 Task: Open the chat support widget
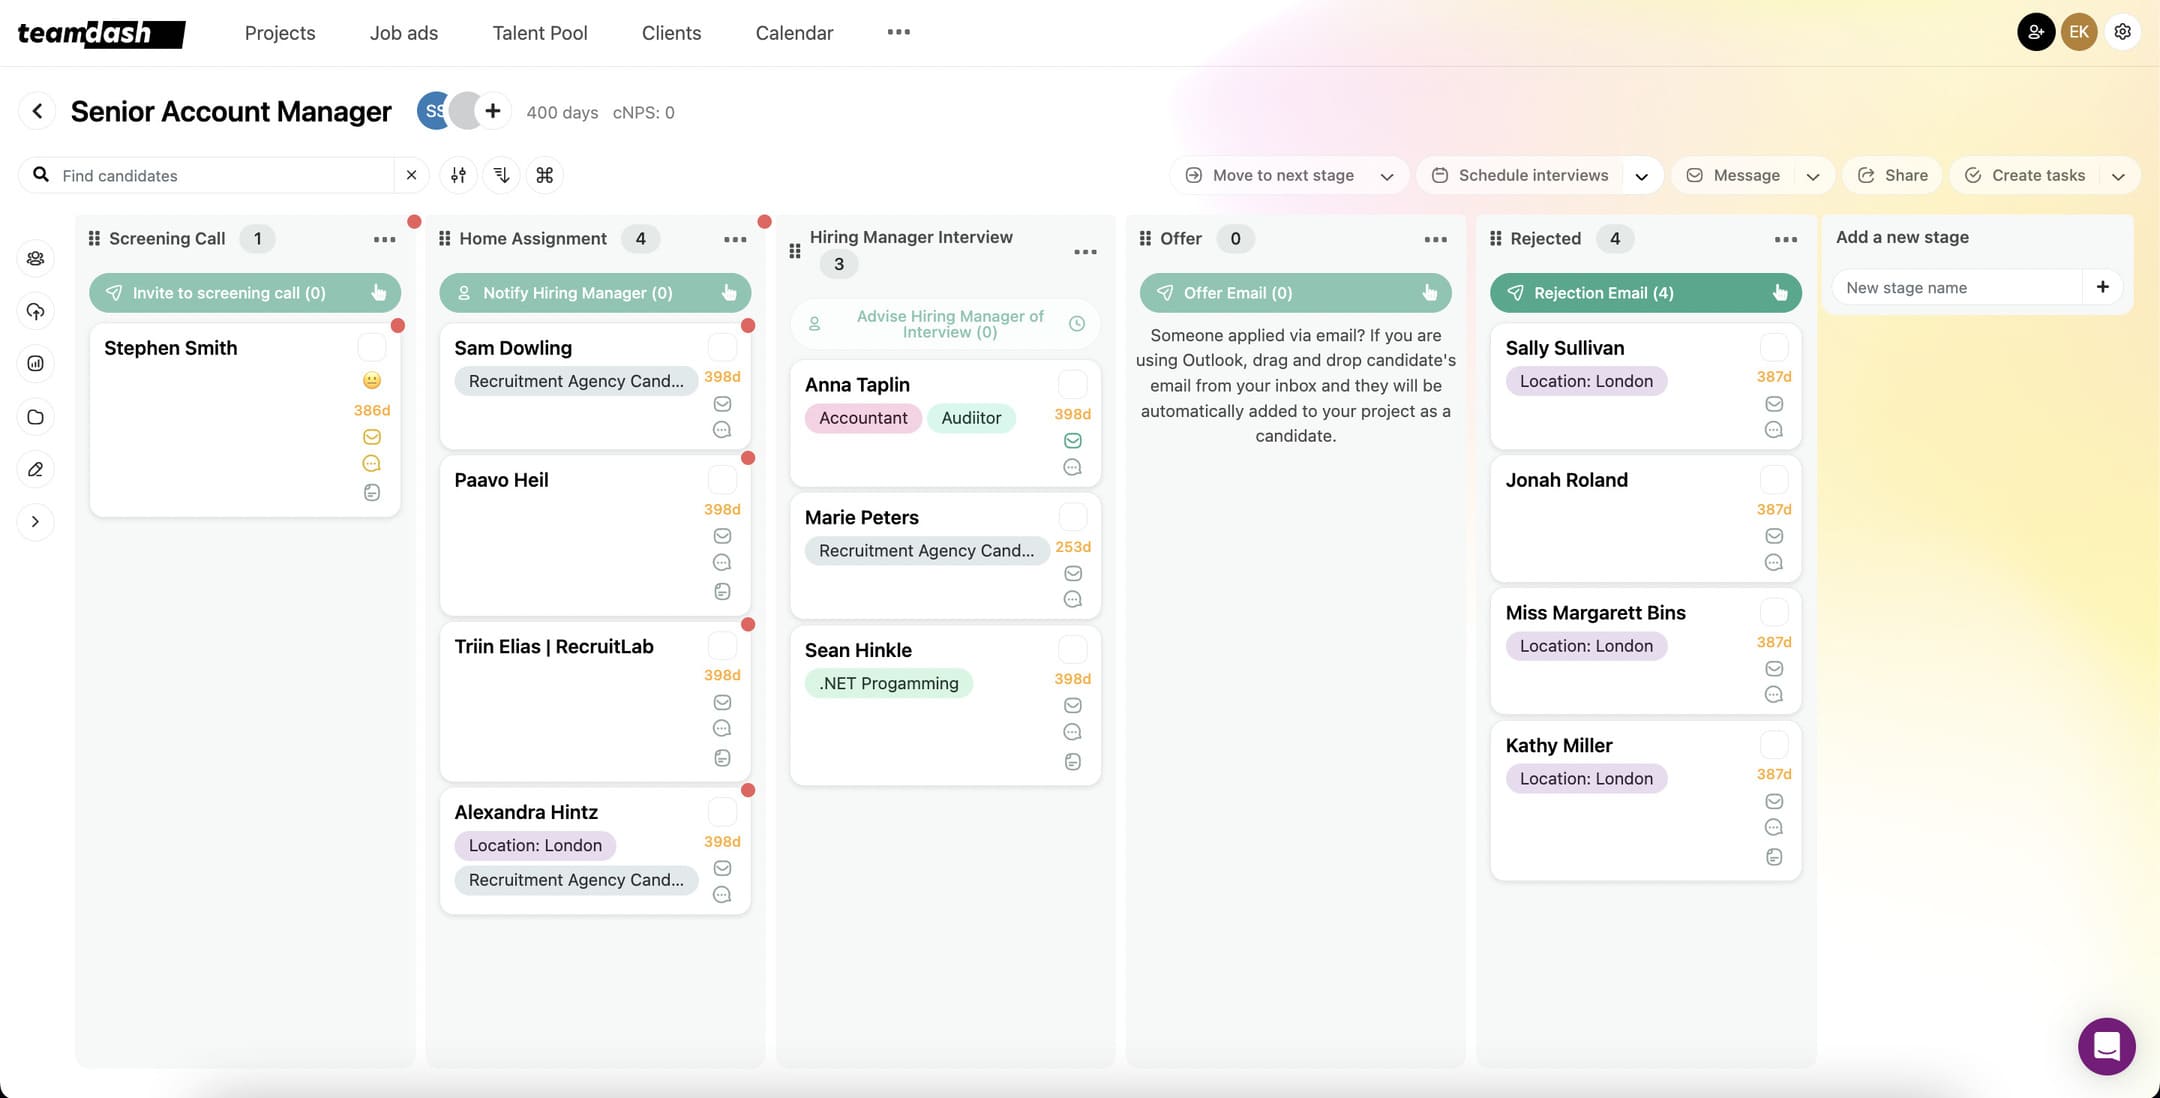[2106, 1046]
